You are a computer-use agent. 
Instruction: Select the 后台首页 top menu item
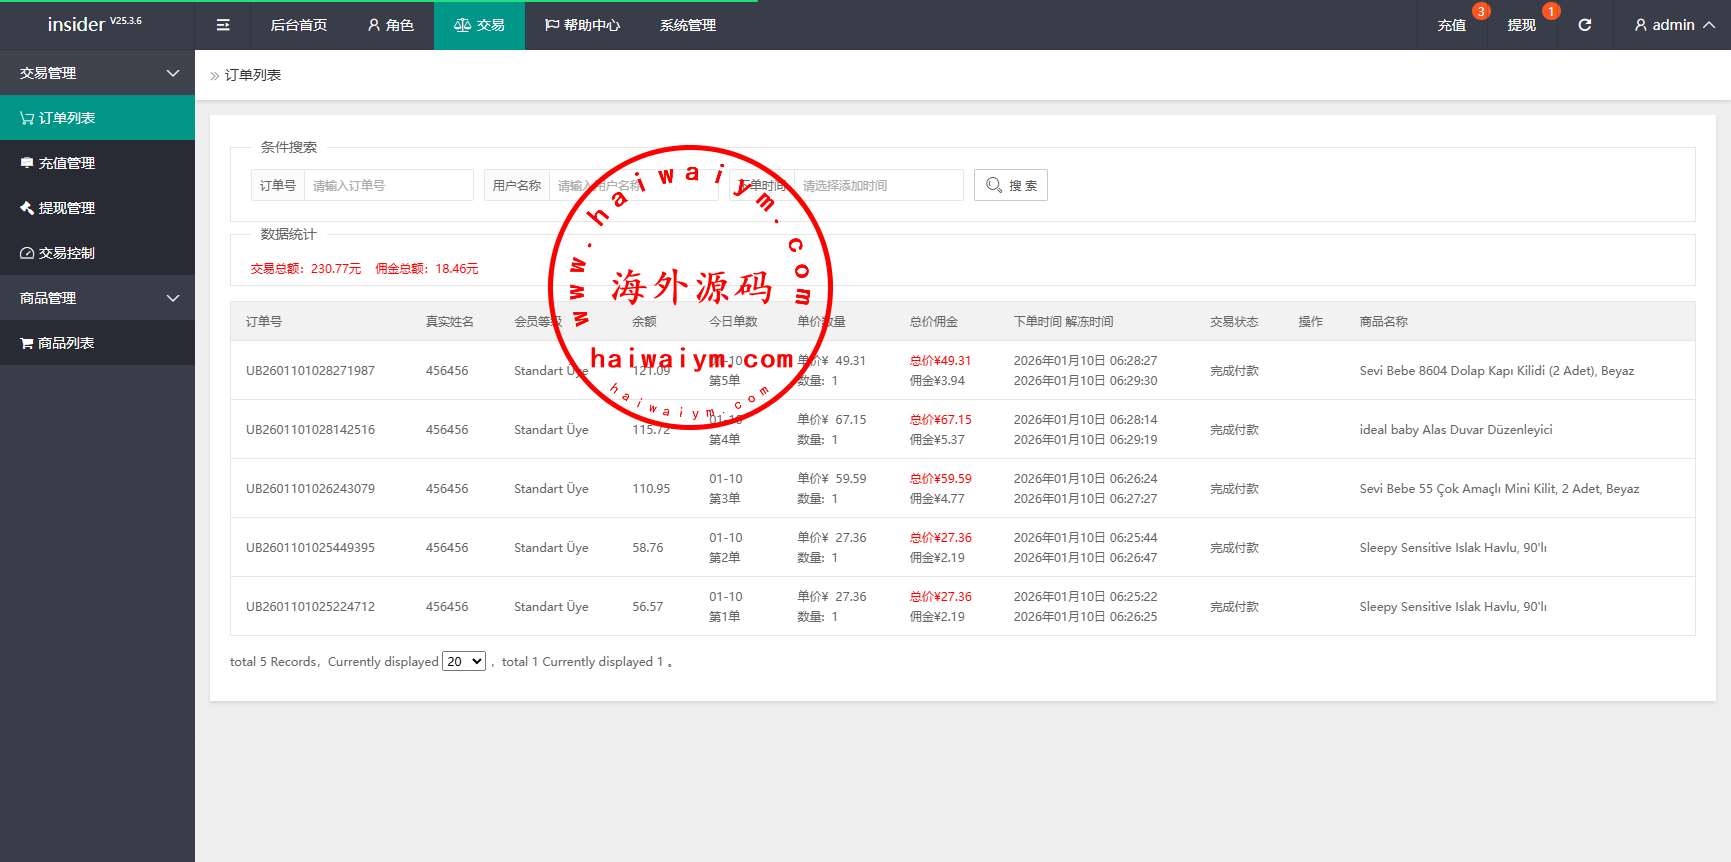[299, 25]
